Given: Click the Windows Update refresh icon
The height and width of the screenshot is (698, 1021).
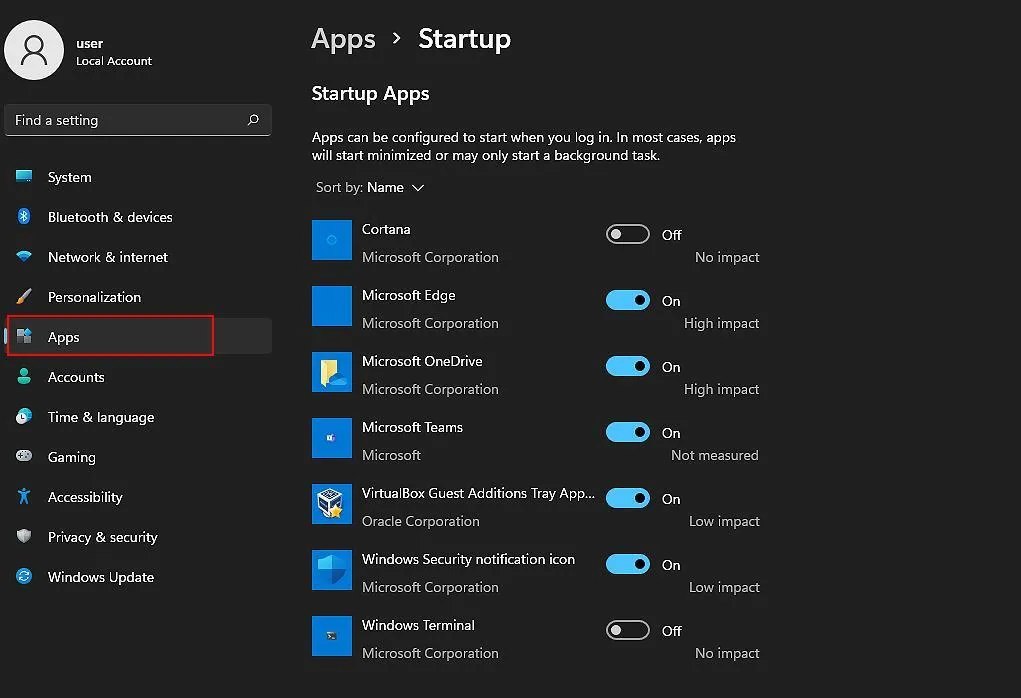Looking at the screenshot, I should [x=24, y=576].
